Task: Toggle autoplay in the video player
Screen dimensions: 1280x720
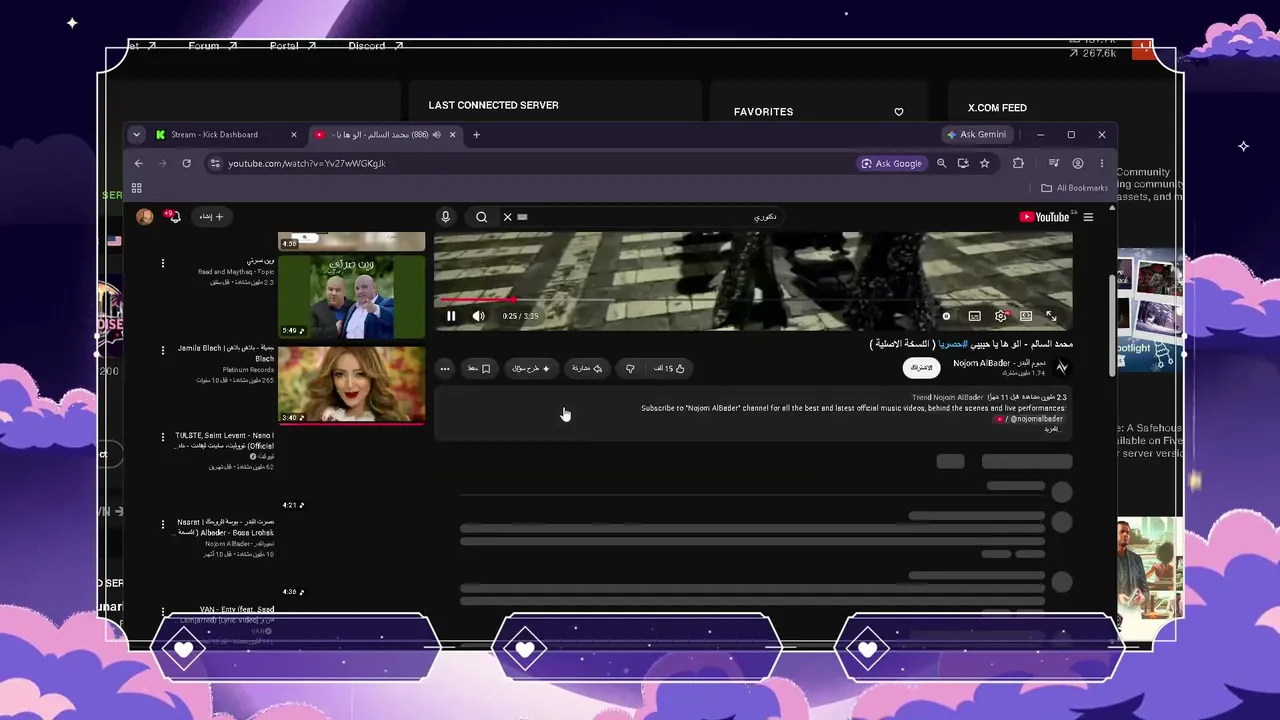Action: tap(946, 316)
